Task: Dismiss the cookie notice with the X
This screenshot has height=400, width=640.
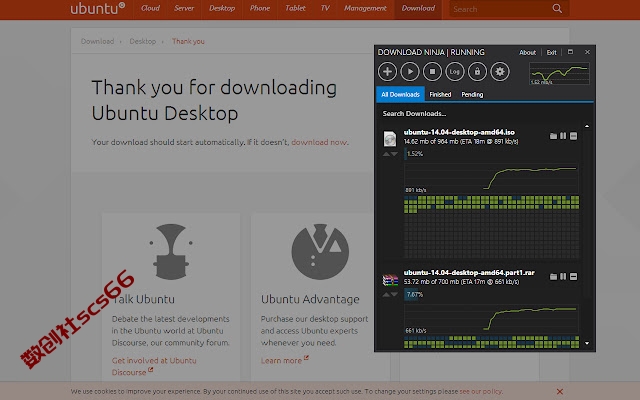Action: [x=560, y=391]
